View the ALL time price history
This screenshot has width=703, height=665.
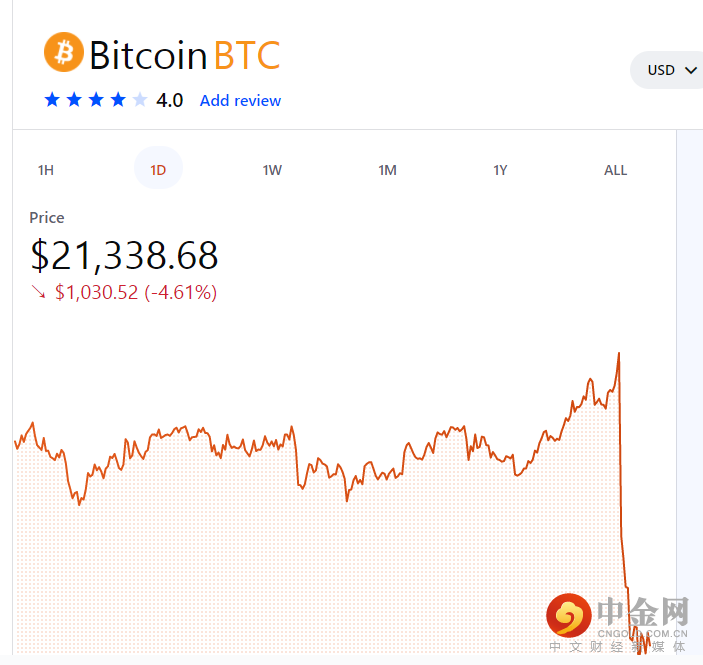[x=615, y=170]
